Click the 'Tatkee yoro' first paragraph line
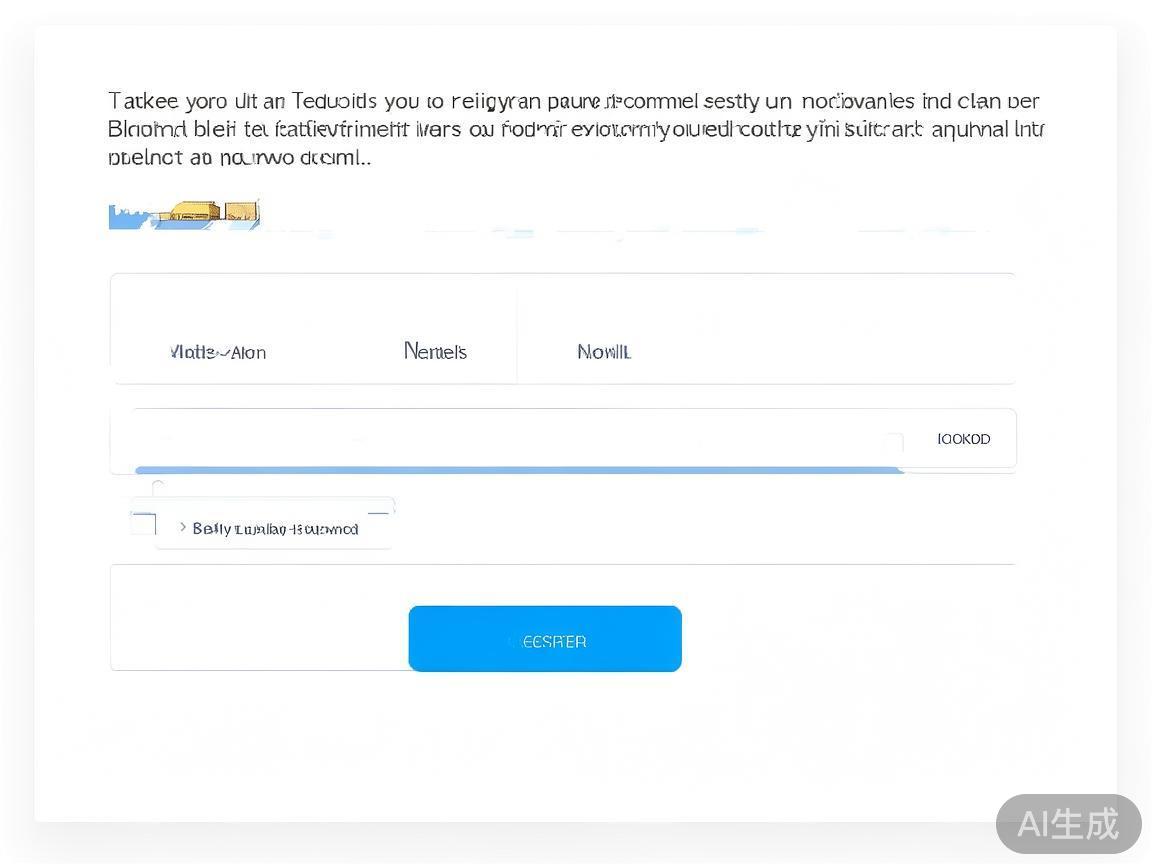 coord(573,101)
